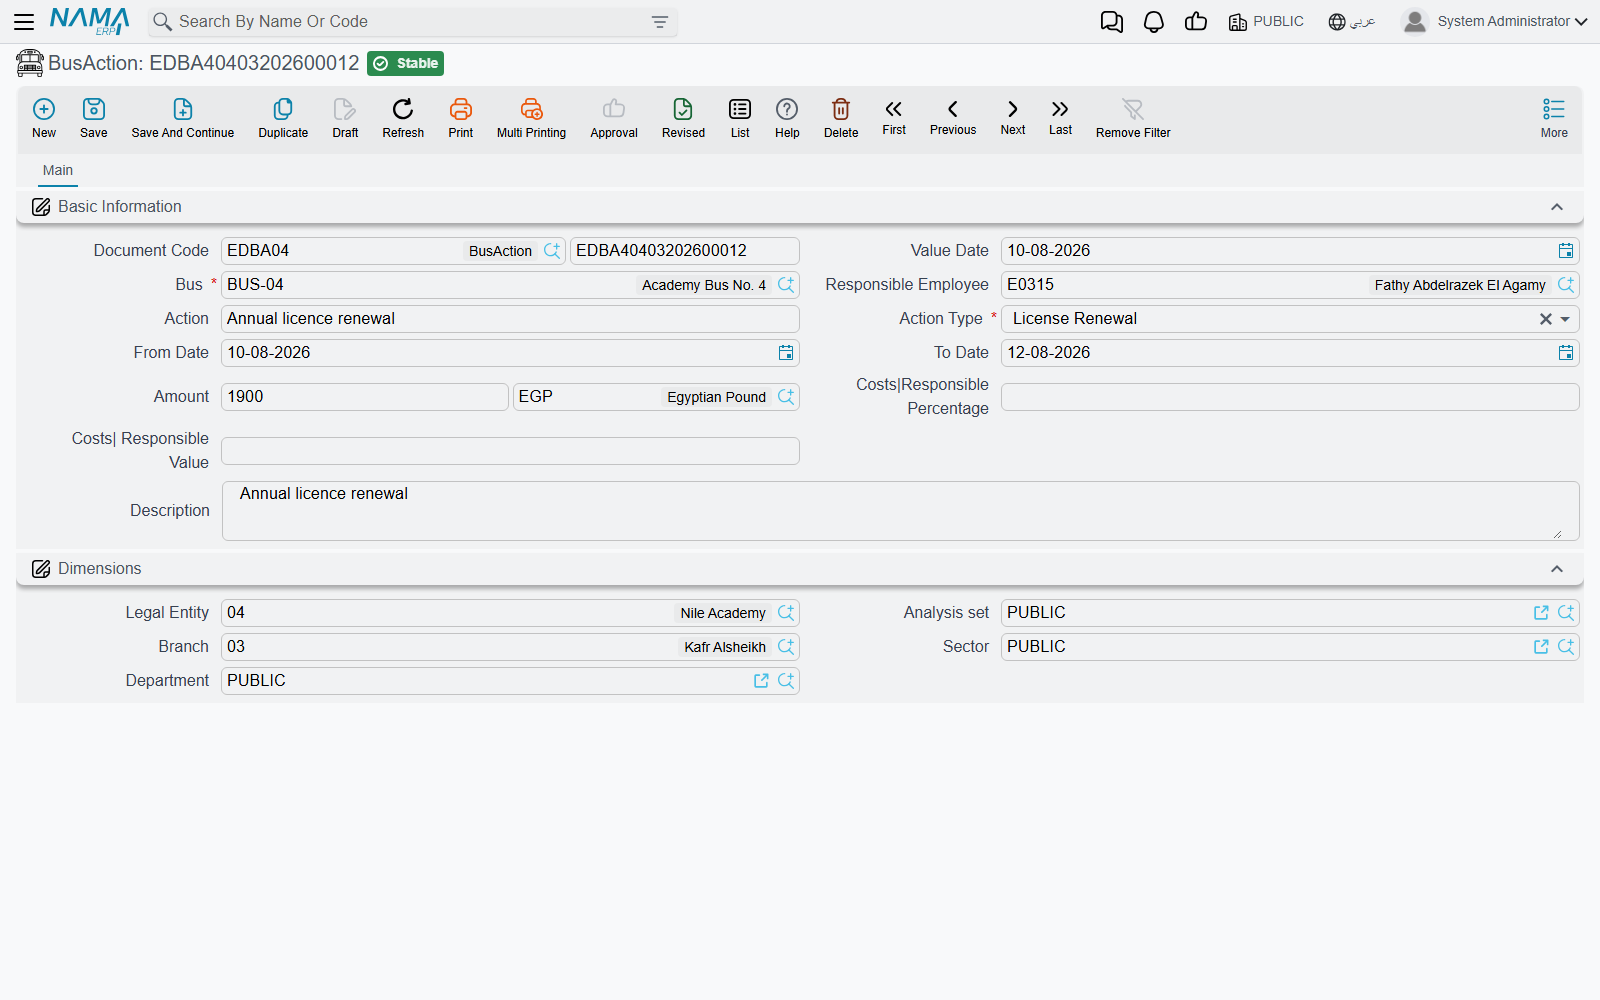The height and width of the screenshot is (1000, 1600).
Task: Open the System Administrator user menu
Action: [1495, 21]
